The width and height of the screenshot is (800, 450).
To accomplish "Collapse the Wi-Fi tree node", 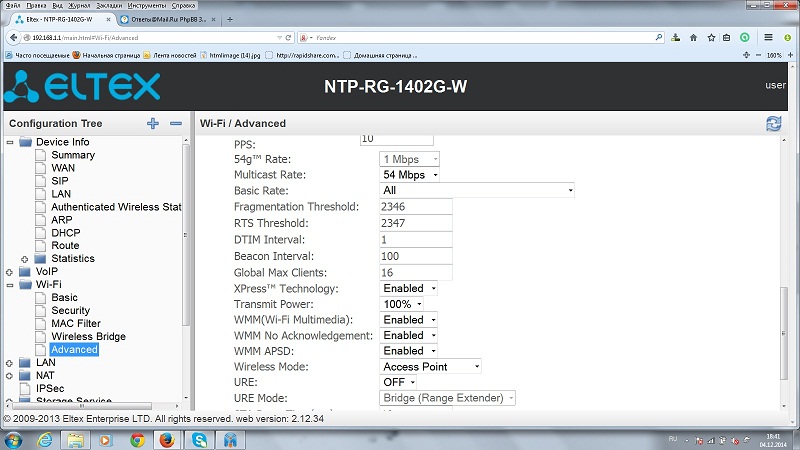I will pos(10,285).
